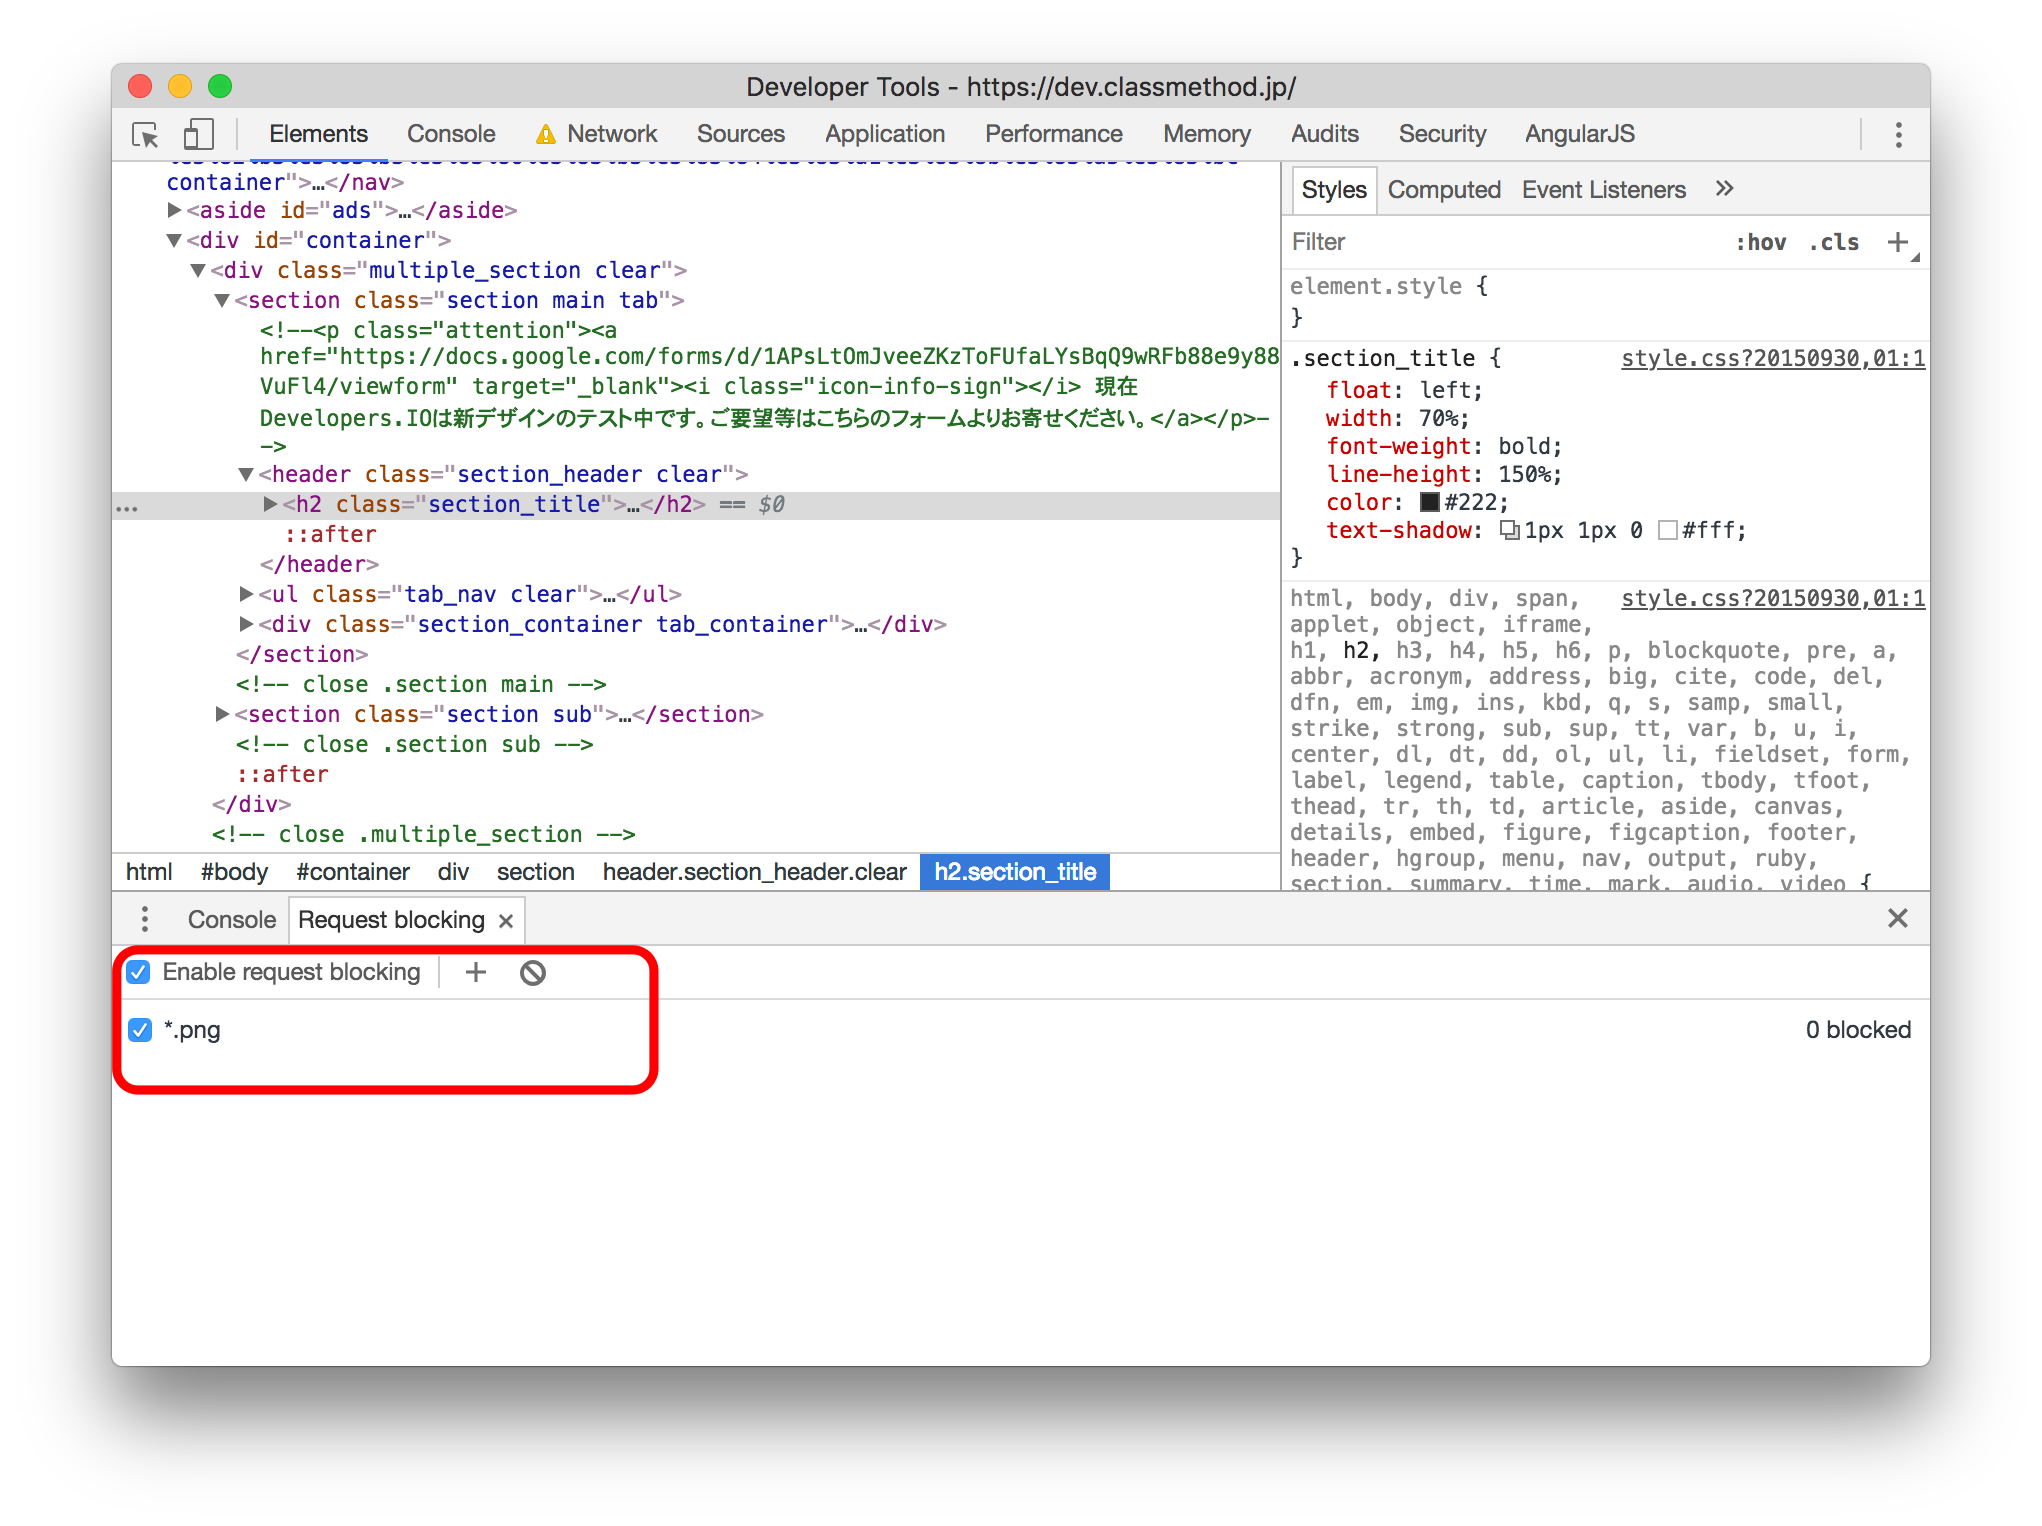Open the Security panel tab

[1442, 134]
